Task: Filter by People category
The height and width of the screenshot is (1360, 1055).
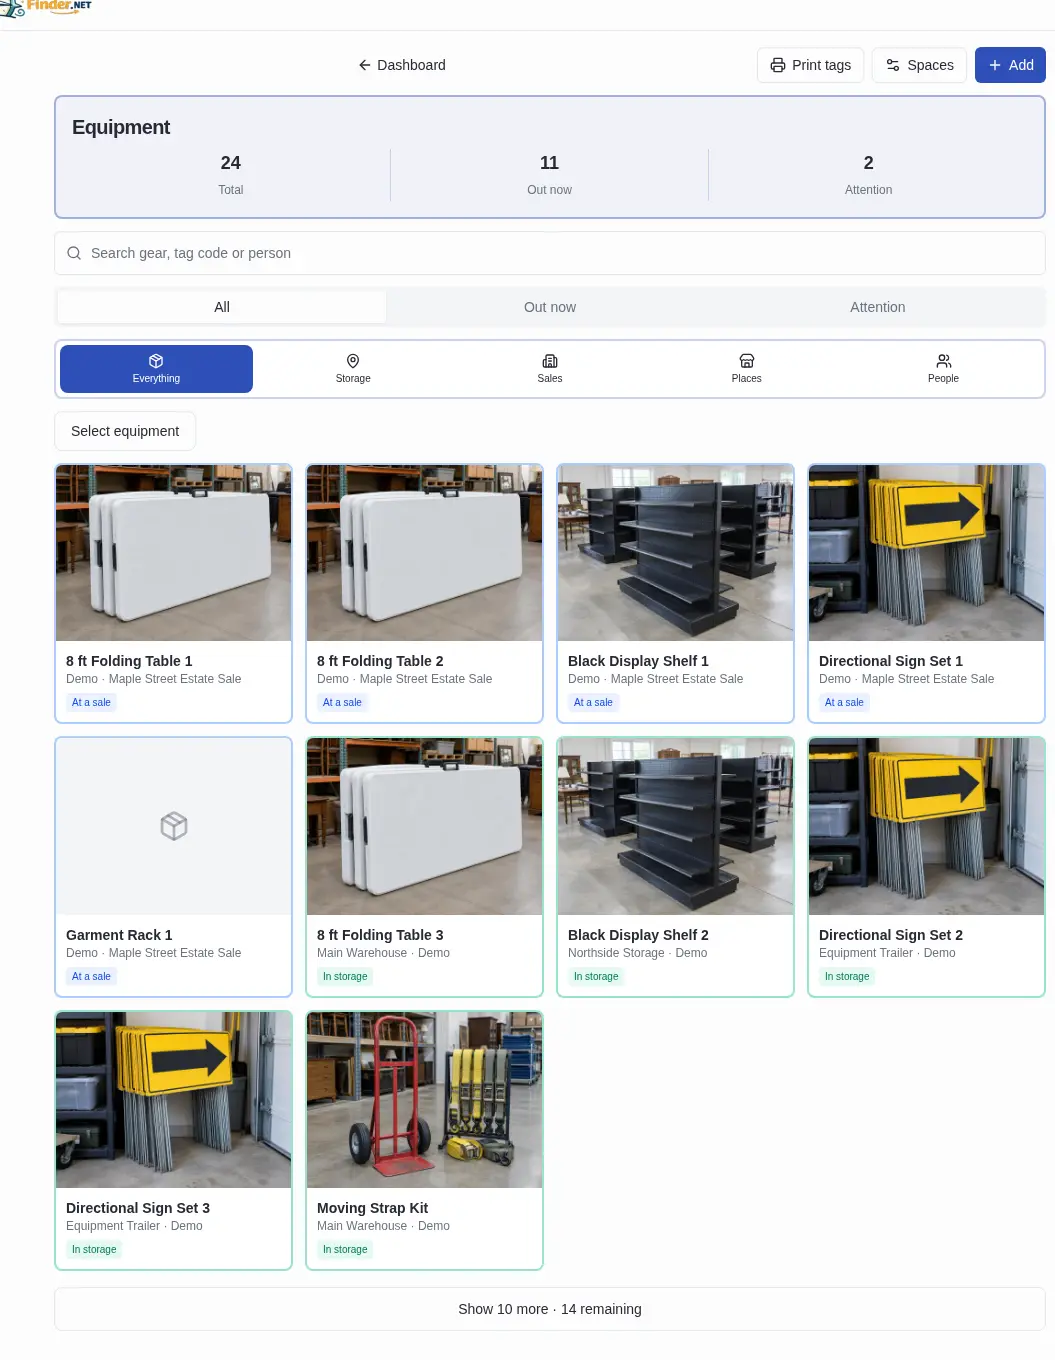Action: [943, 369]
